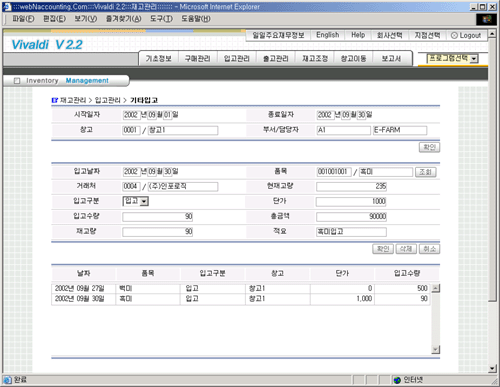
Task: Click the IE title bar icon
Action: pos(7,7)
